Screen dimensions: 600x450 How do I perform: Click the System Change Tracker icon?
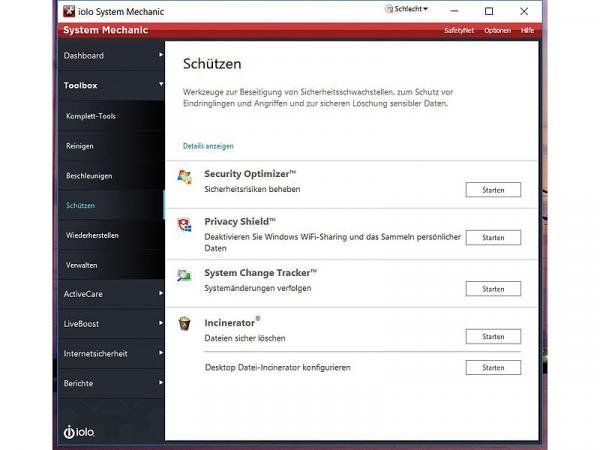click(x=184, y=275)
